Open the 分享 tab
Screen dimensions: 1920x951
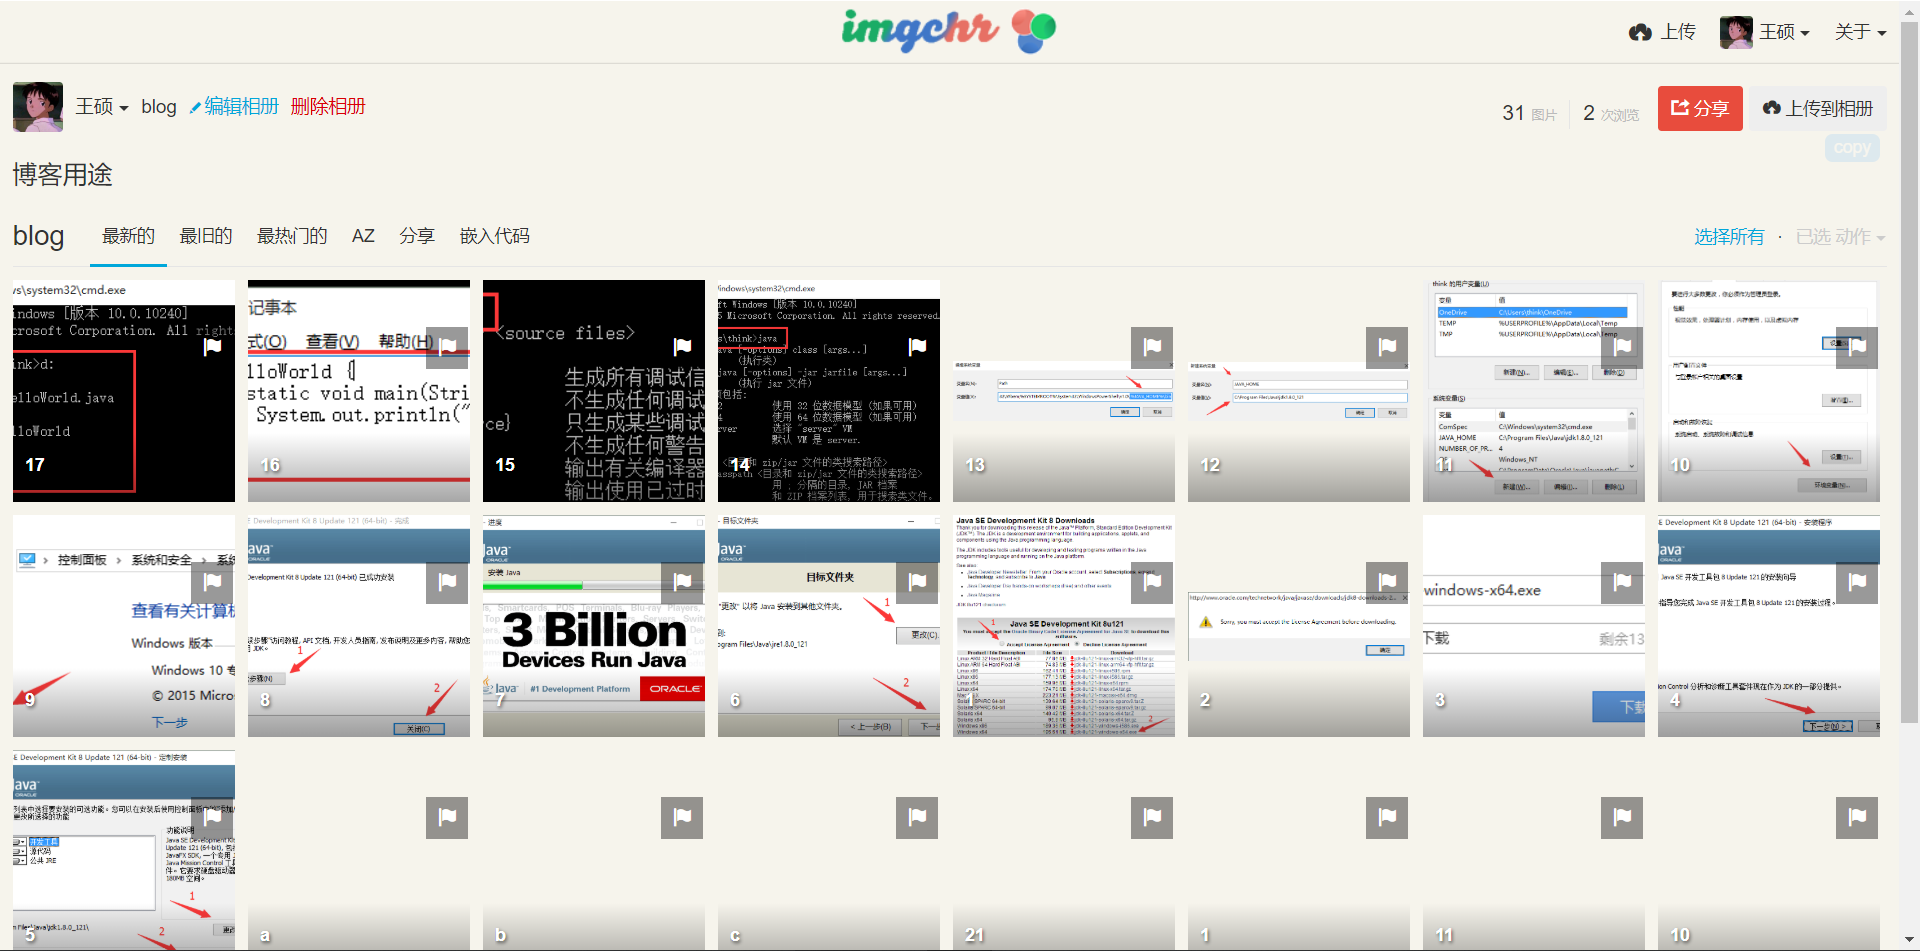[x=417, y=236]
